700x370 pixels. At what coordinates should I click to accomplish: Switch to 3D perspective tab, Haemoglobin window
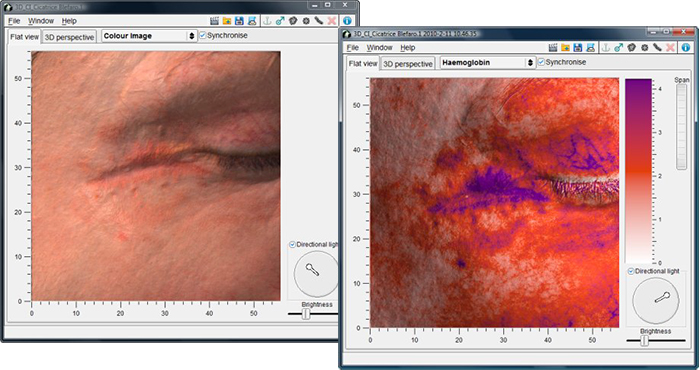pyautogui.click(x=408, y=64)
